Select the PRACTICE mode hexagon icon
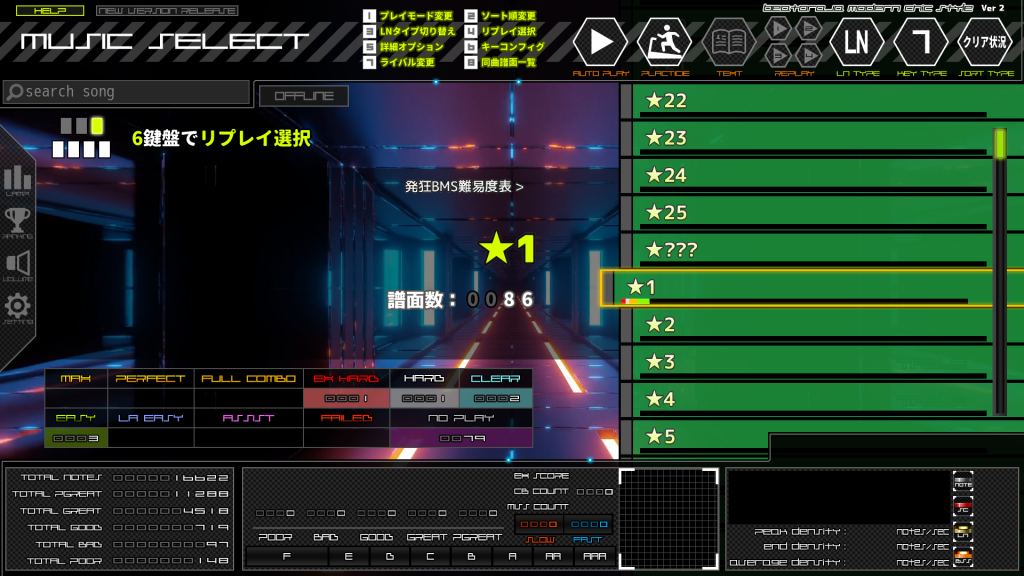1024x576 pixels. coord(662,40)
